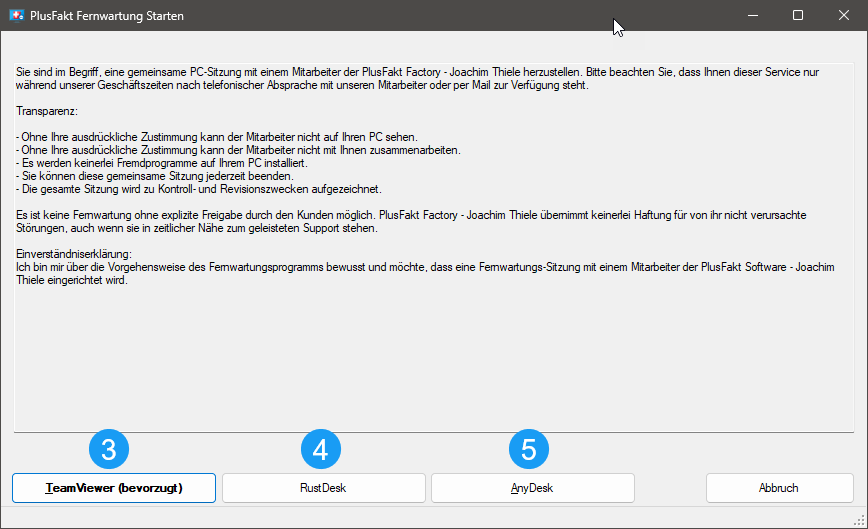The image size is (868, 529).
Task: Click line 'Sie können diese gemeinsame Sitzung' text
Action: [x=155, y=176]
